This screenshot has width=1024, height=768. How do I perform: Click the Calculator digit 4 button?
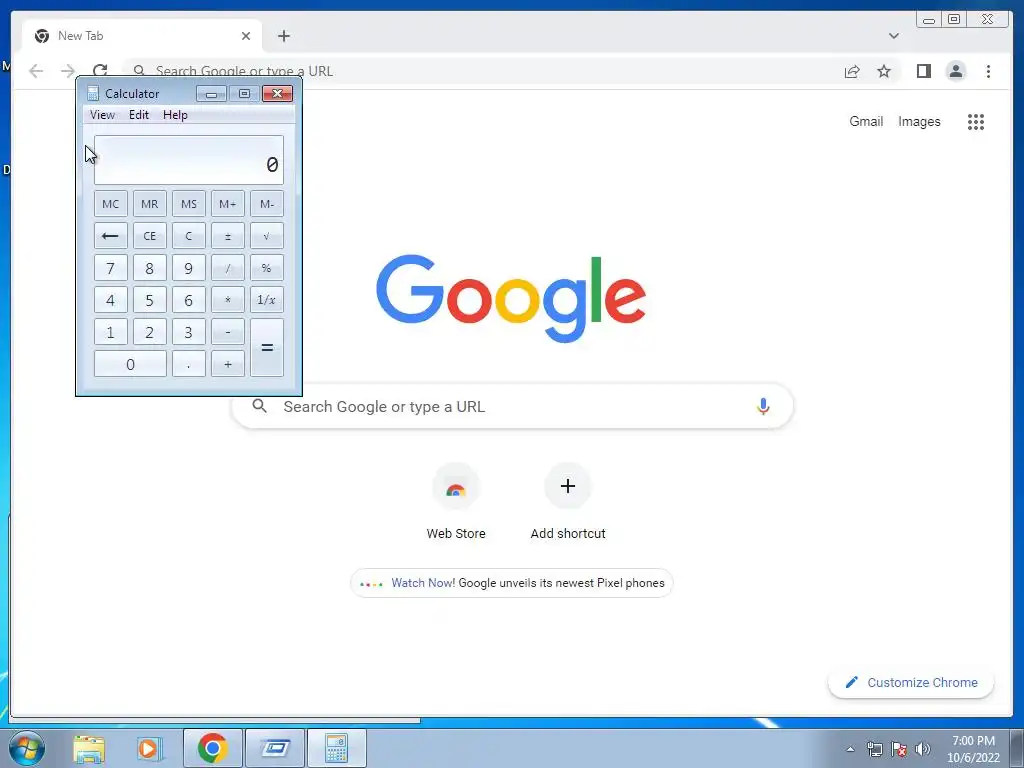[110, 300]
